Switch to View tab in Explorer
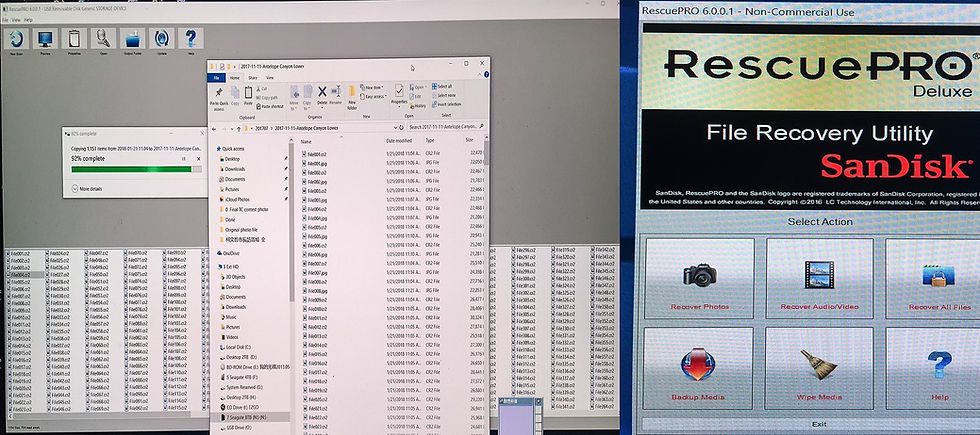Image resolution: width=980 pixels, height=435 pixels. click(270, 78)
